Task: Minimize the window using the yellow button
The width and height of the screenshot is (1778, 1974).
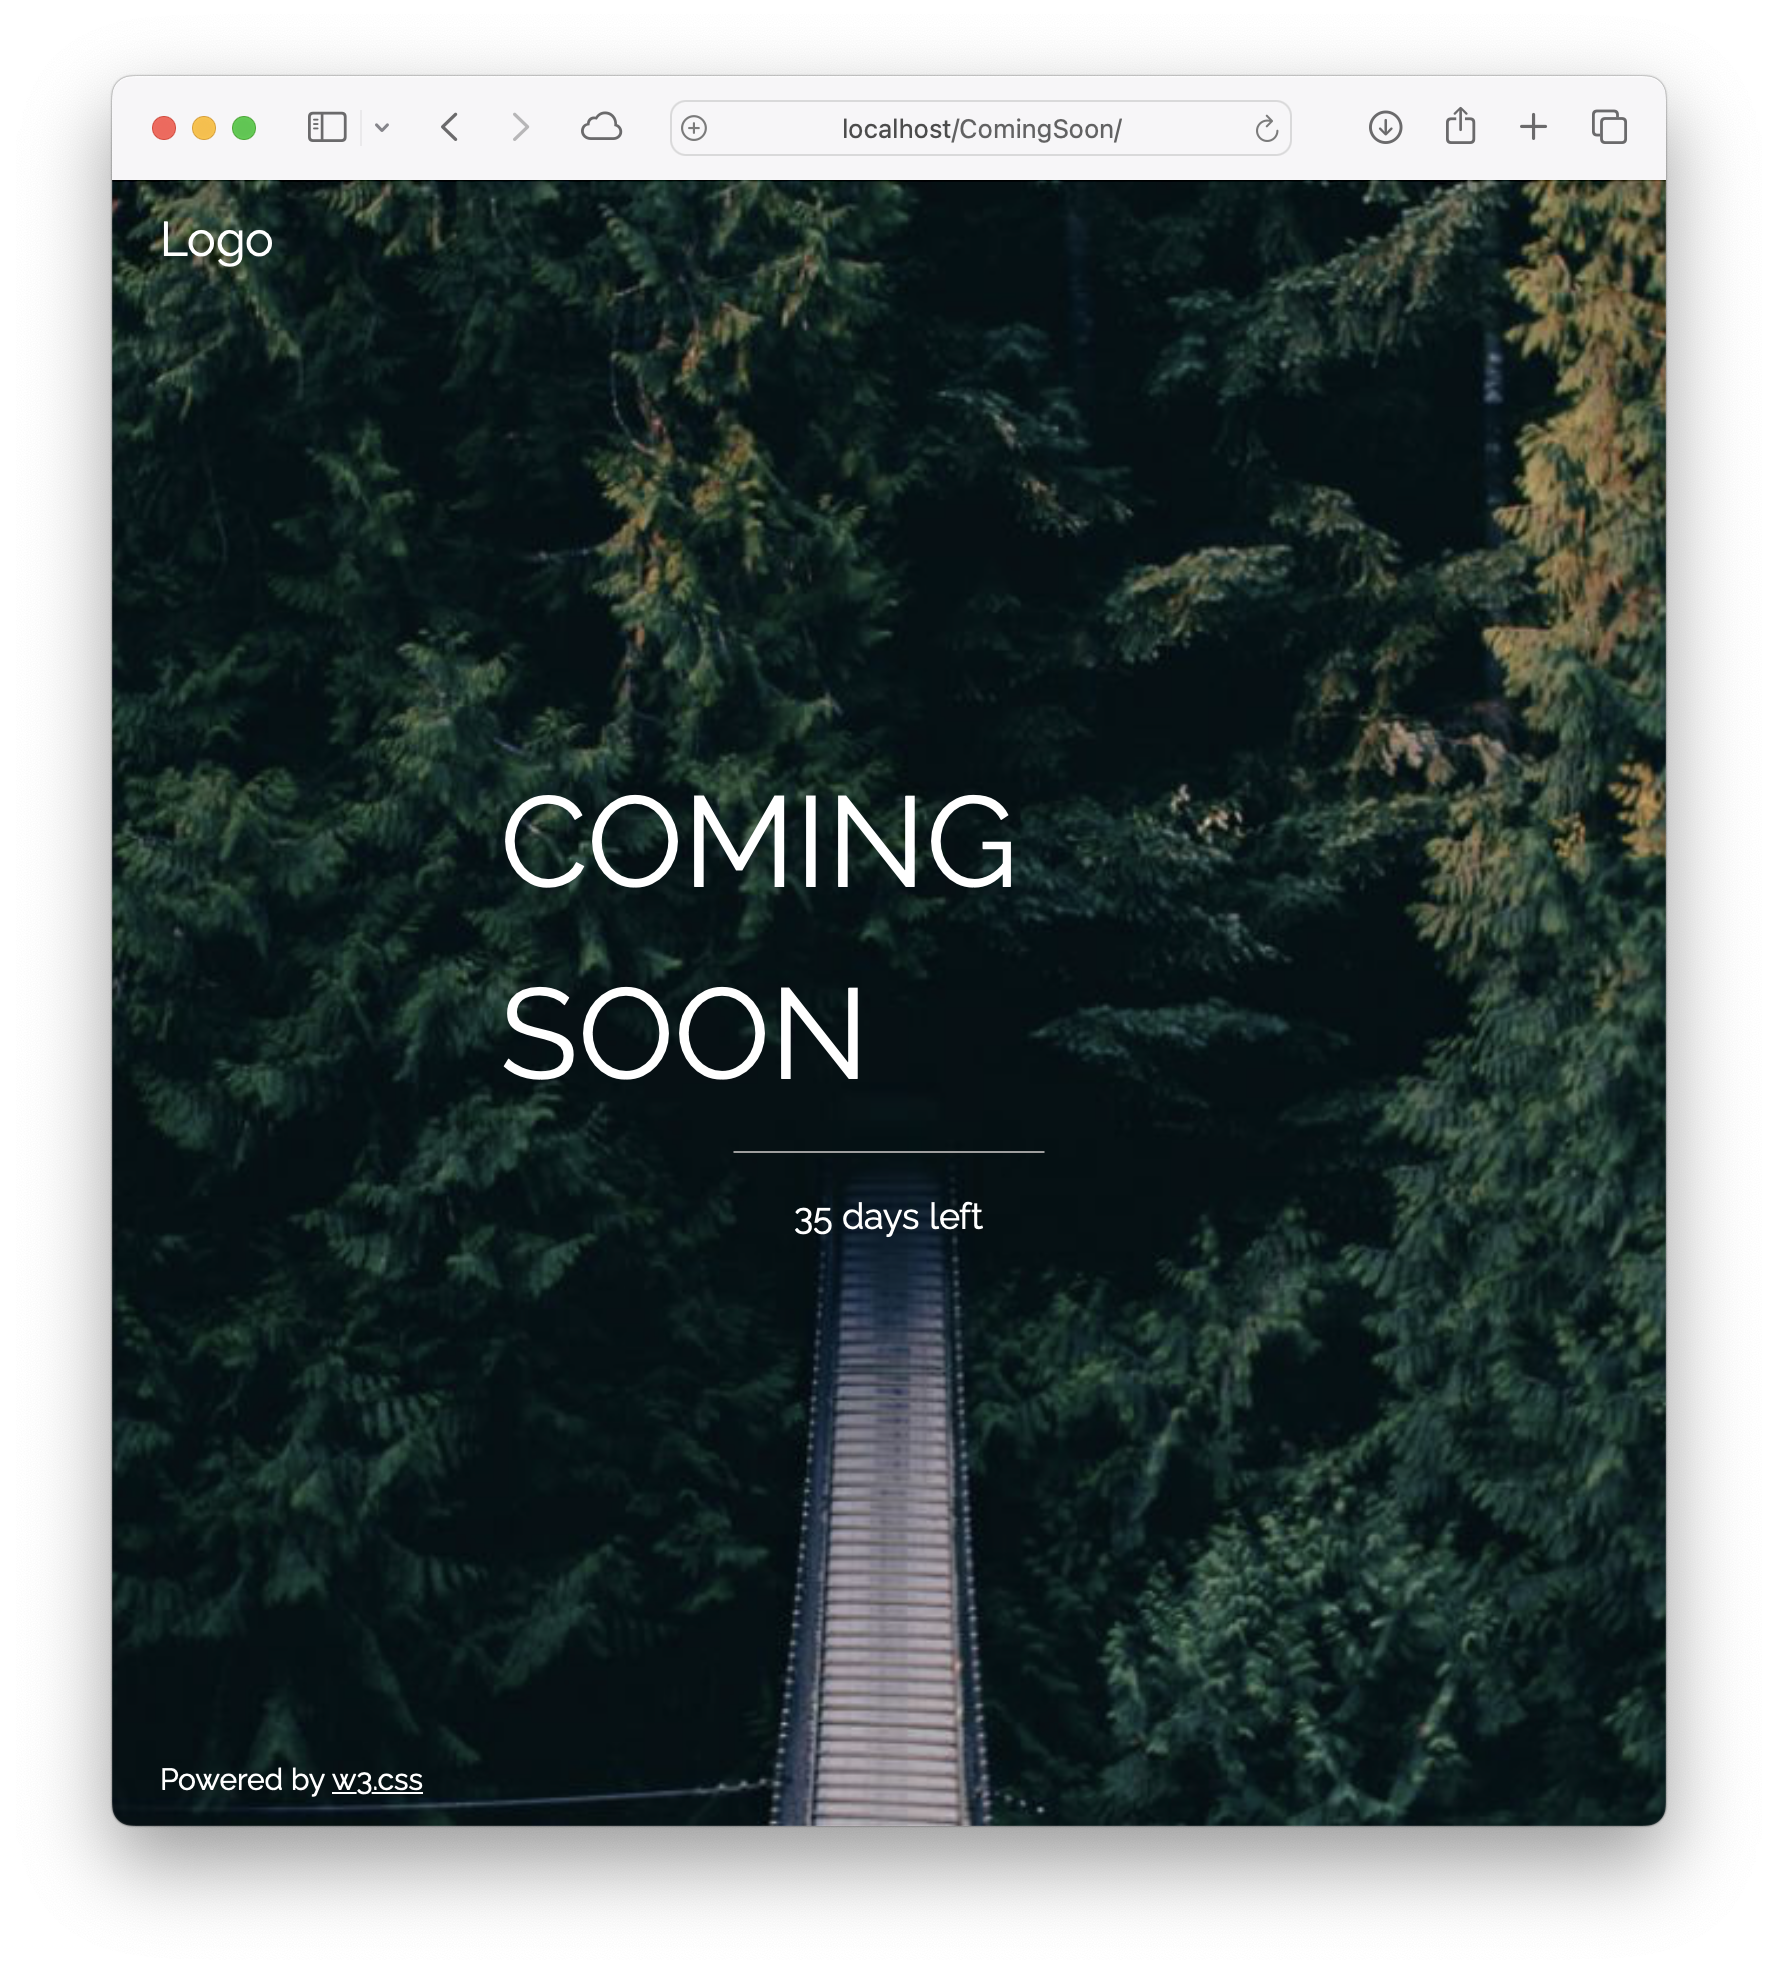Action: pos(204,128)
